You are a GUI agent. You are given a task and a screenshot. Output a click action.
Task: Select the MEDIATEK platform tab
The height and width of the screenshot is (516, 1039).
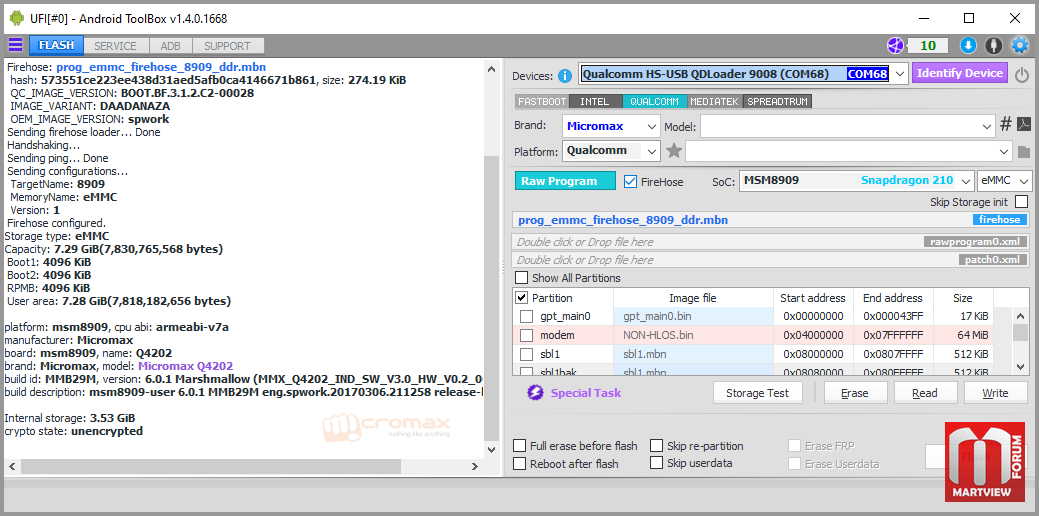(x=715, y=102)
